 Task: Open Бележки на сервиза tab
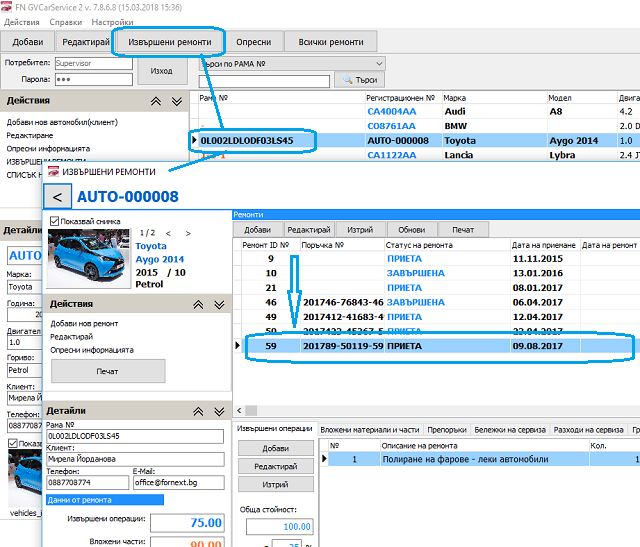click(510, 430)
